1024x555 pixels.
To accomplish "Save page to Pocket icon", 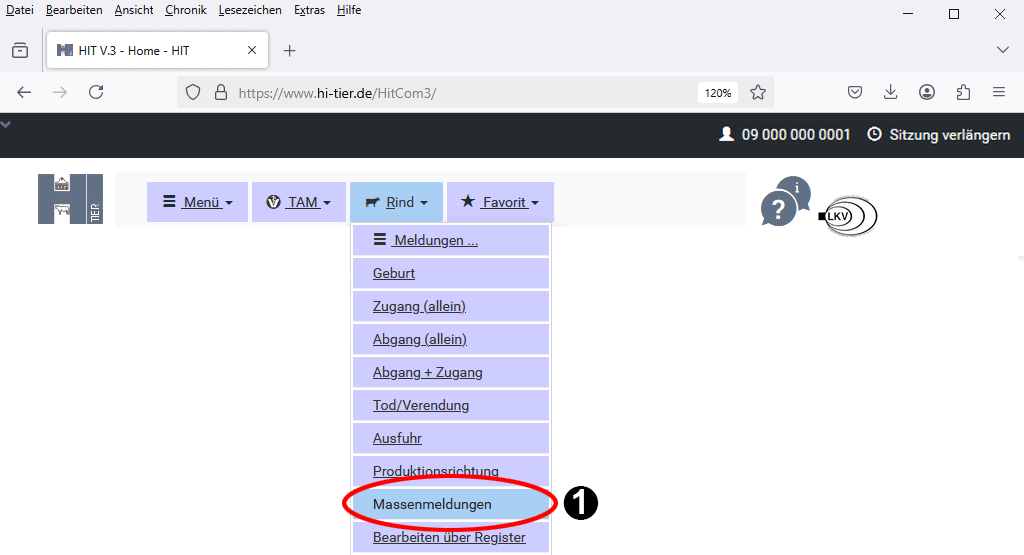I will point(855,92).
